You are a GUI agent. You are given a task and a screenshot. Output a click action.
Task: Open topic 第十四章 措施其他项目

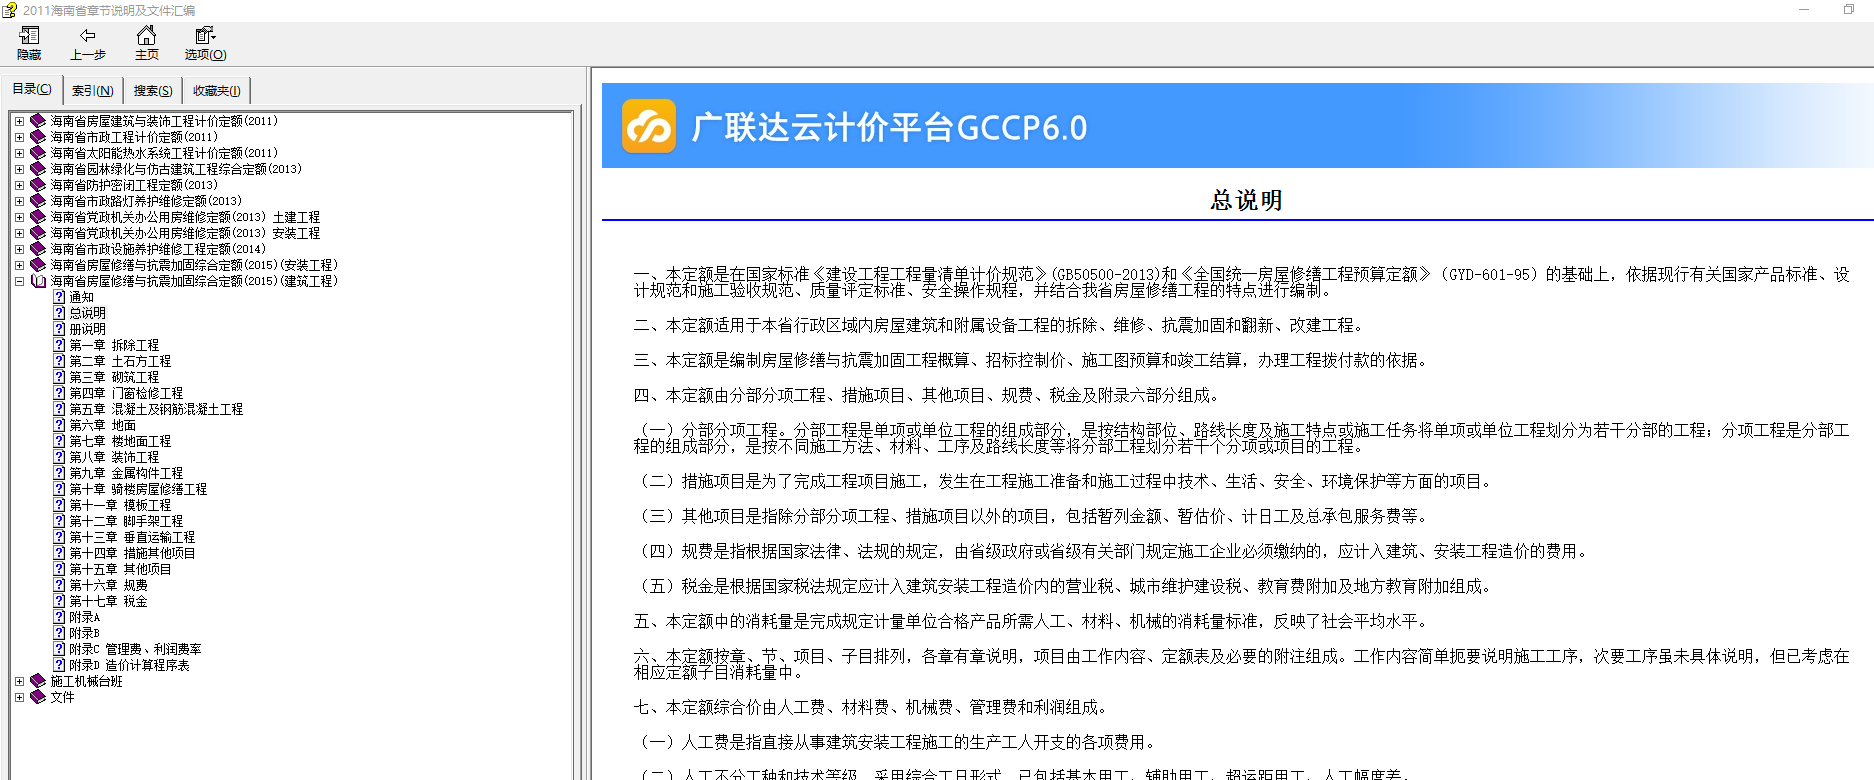[132, 553]
